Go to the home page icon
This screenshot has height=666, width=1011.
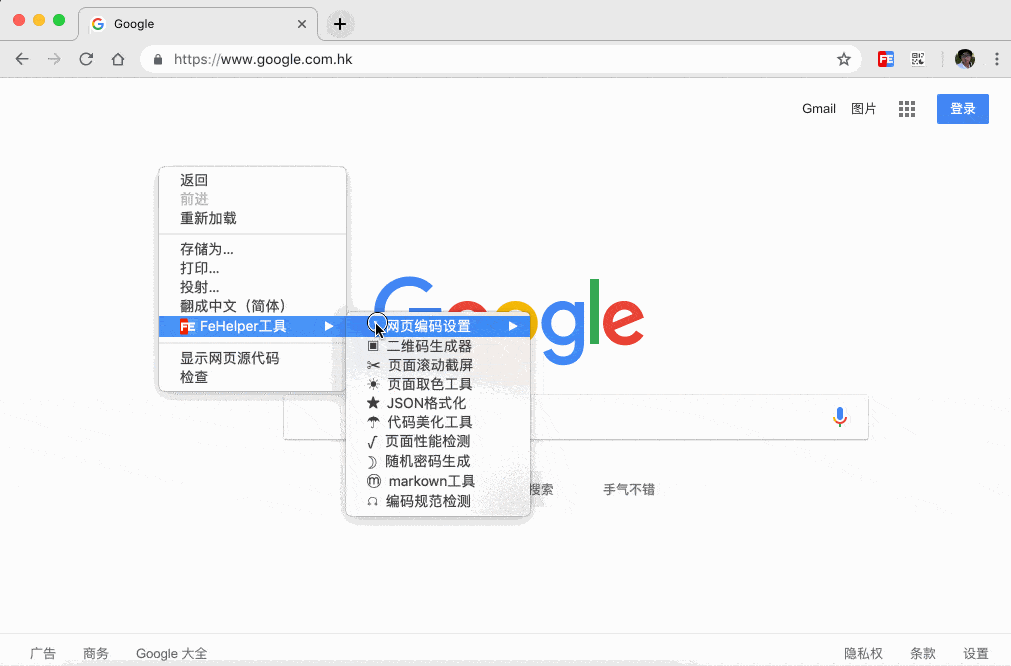coord(118,59)
